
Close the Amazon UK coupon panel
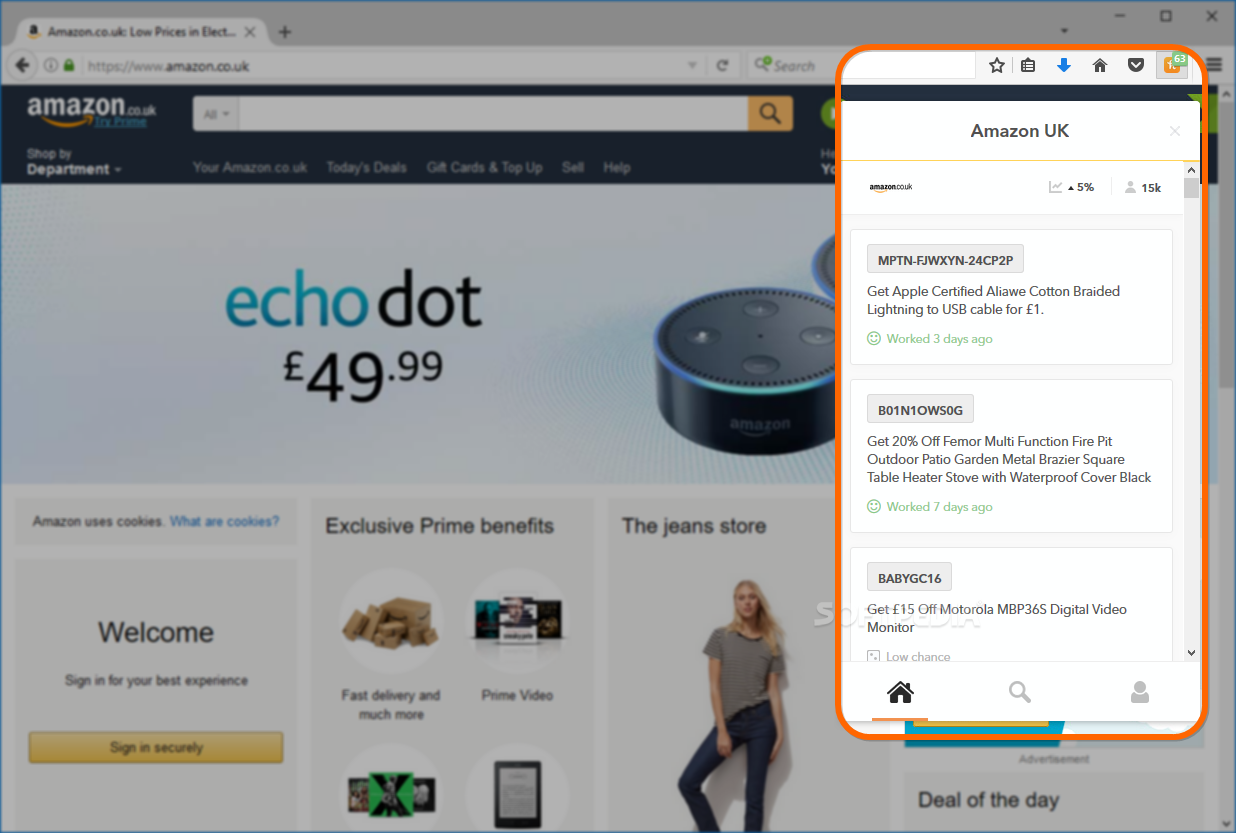coord(1175,131)
